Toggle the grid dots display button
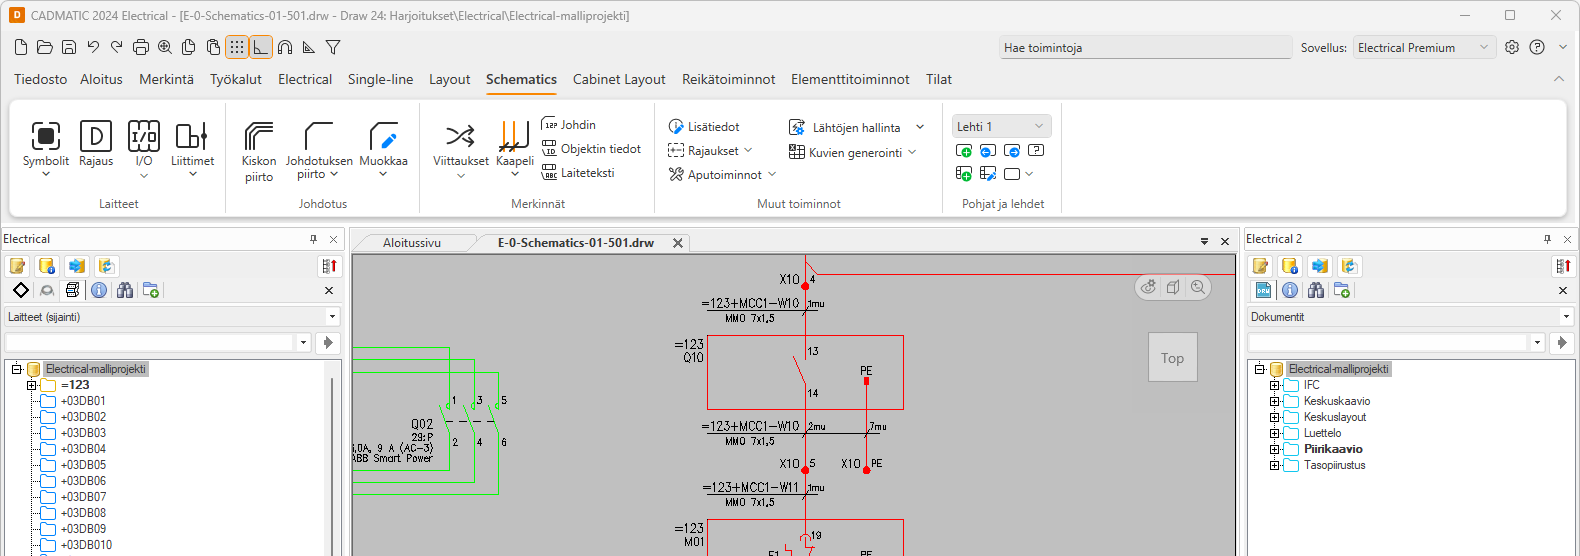Image resolution: width=1580 pixels, height=556 pixels. pyautogui.click(x=237, y=47)
